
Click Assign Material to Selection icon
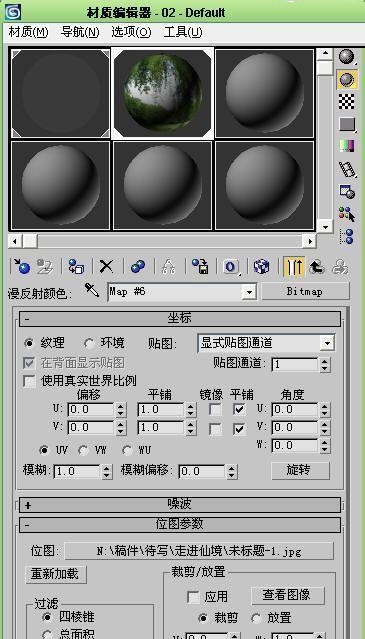coord(76,267)
